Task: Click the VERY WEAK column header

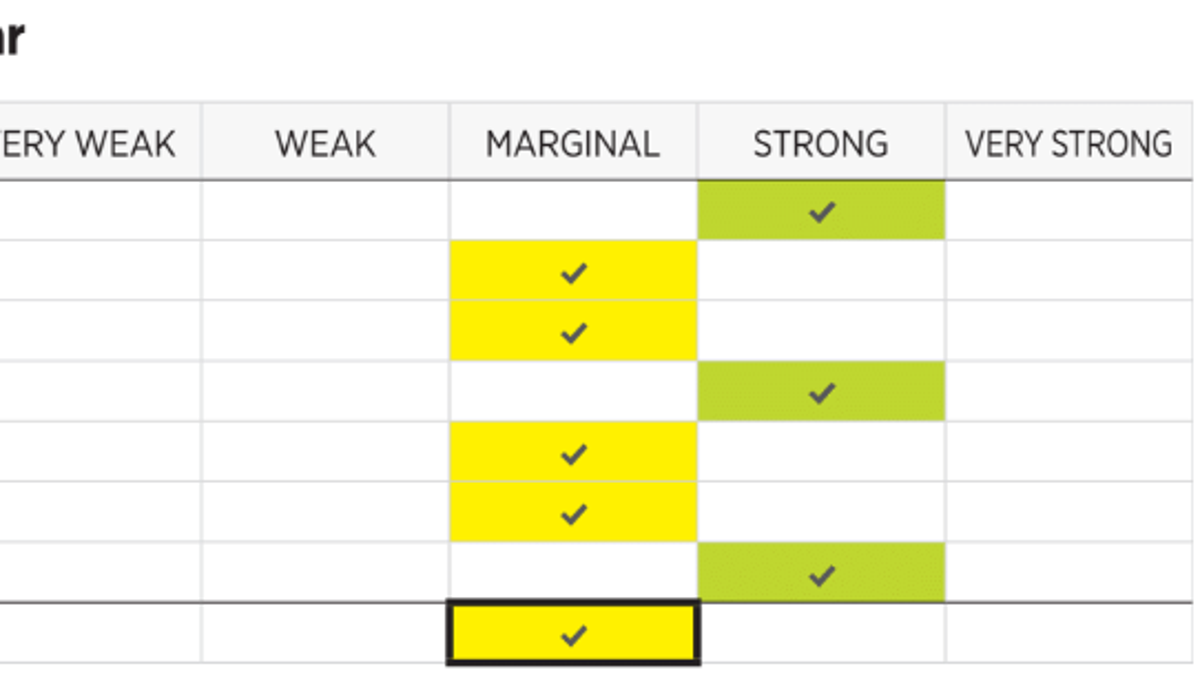Action: (88, 144)
